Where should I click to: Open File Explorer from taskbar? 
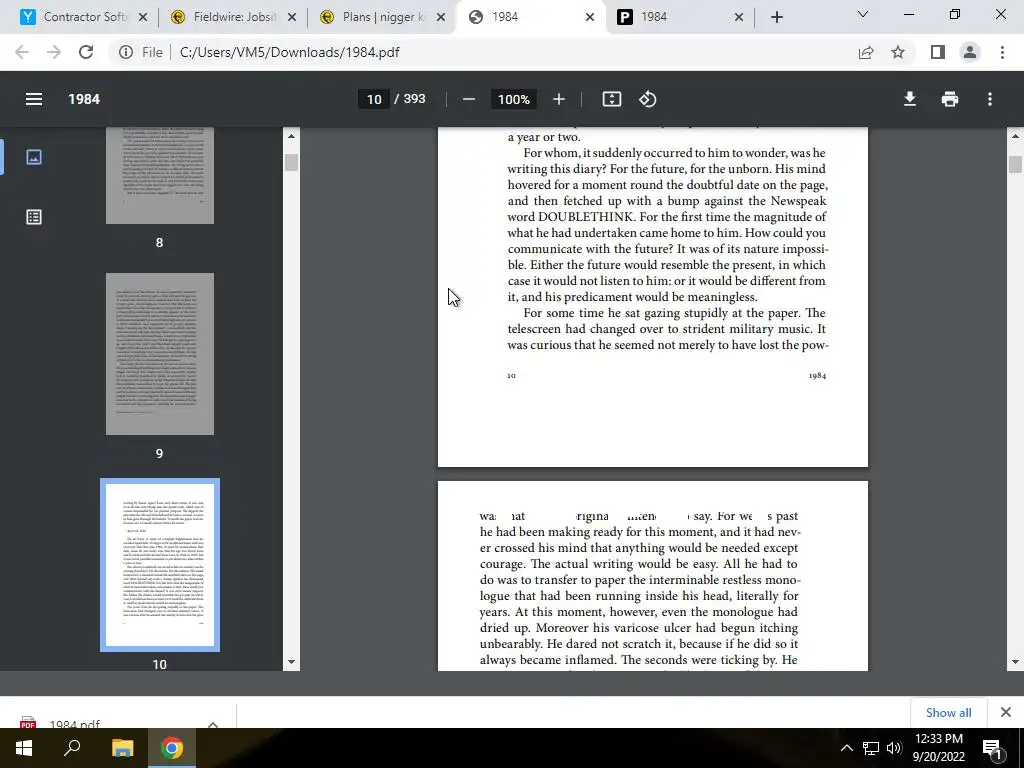click(122, 748)
